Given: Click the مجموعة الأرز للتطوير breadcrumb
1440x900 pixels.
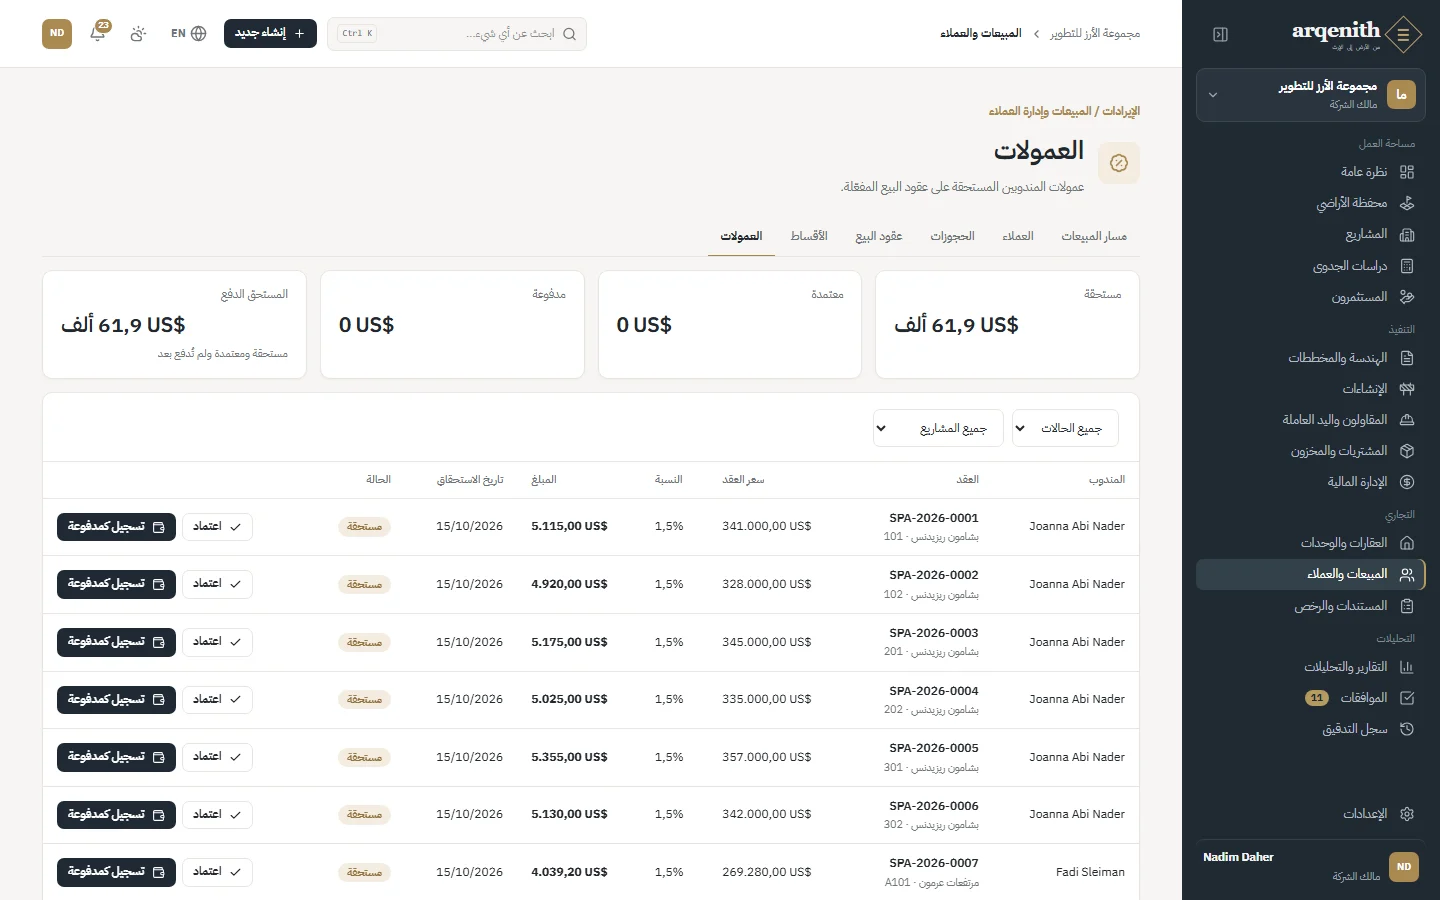Looking at the screenshot, I should point(1095,34).
